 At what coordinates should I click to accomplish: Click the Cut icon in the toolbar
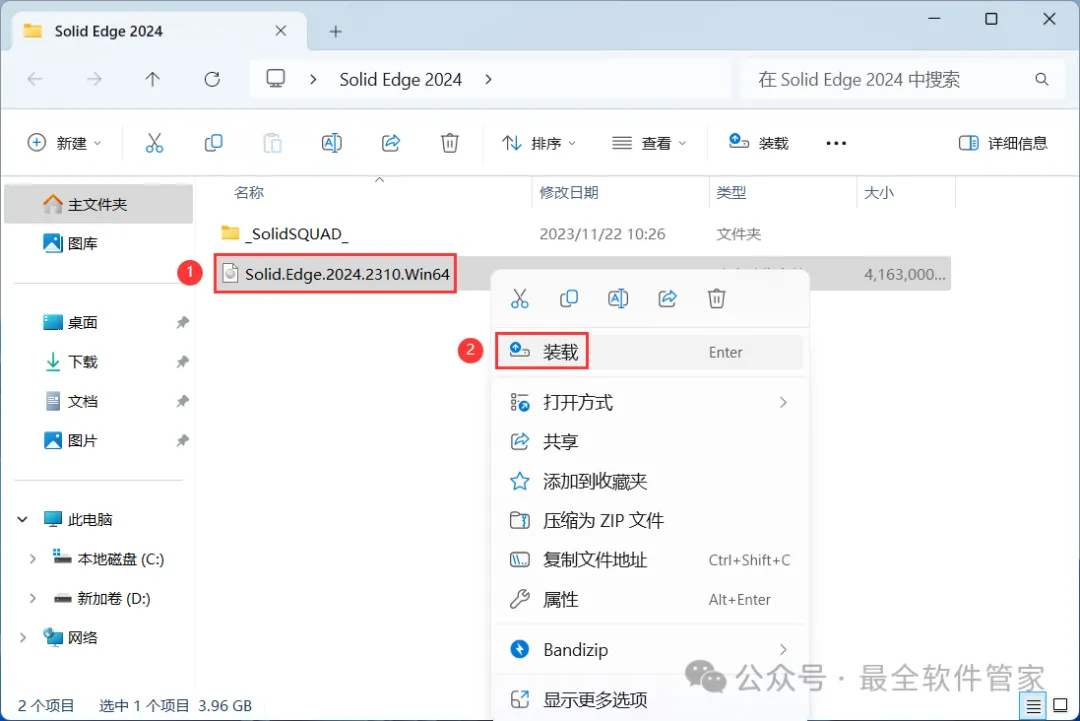pos(154,143)
